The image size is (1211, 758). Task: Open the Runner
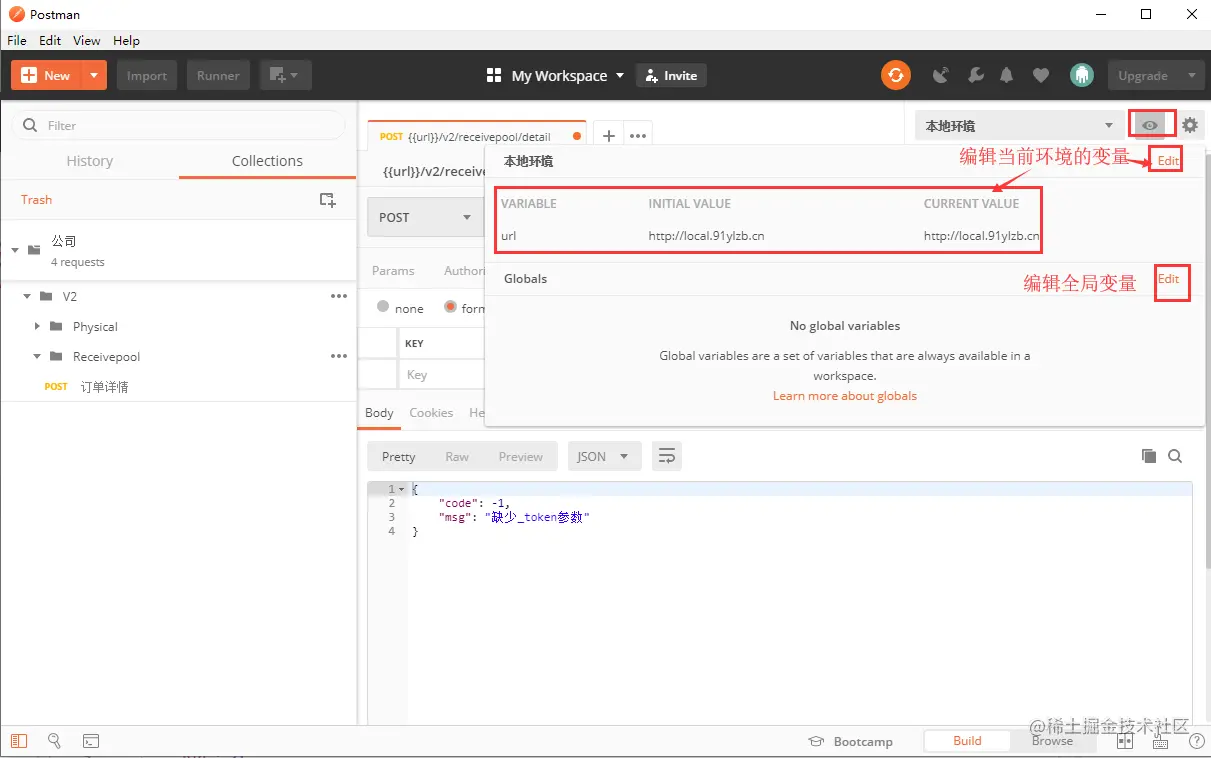point(218,75)
